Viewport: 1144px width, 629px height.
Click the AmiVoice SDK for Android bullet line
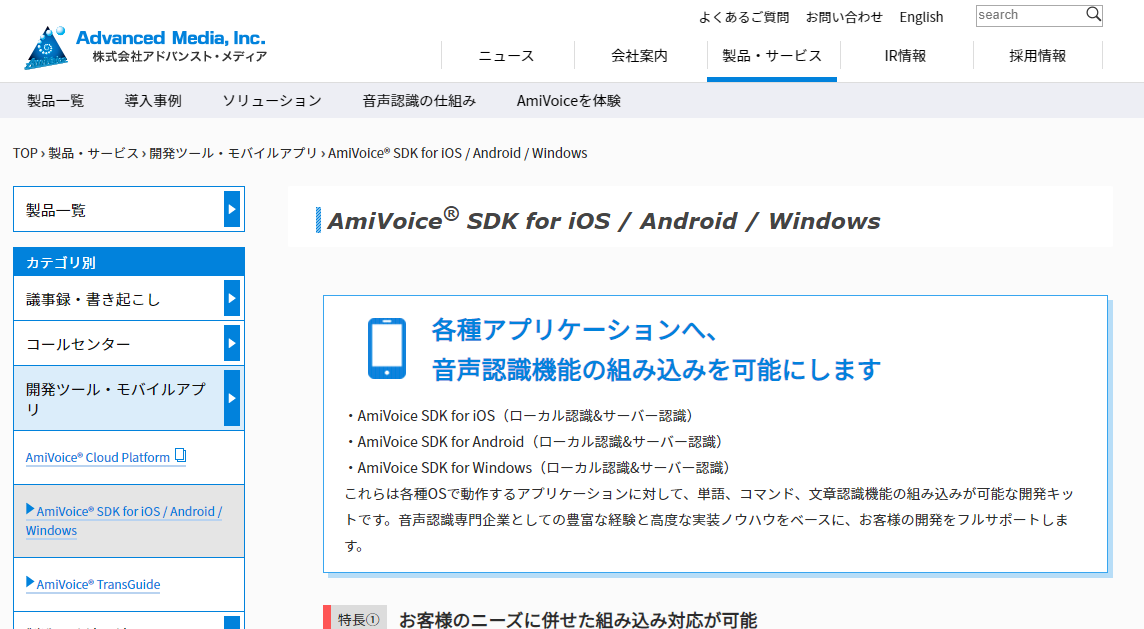pos(535,442)
